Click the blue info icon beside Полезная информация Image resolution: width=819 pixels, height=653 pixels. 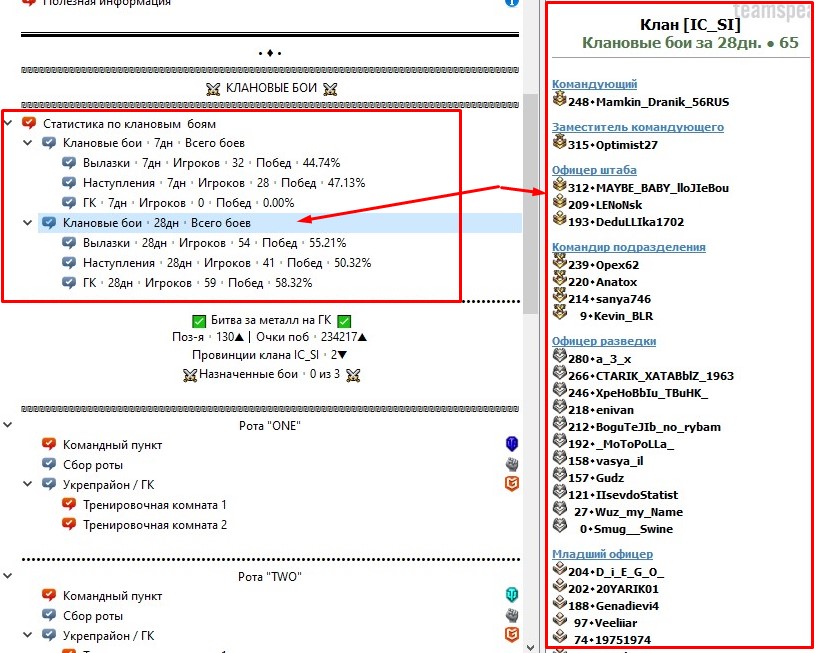512,3
